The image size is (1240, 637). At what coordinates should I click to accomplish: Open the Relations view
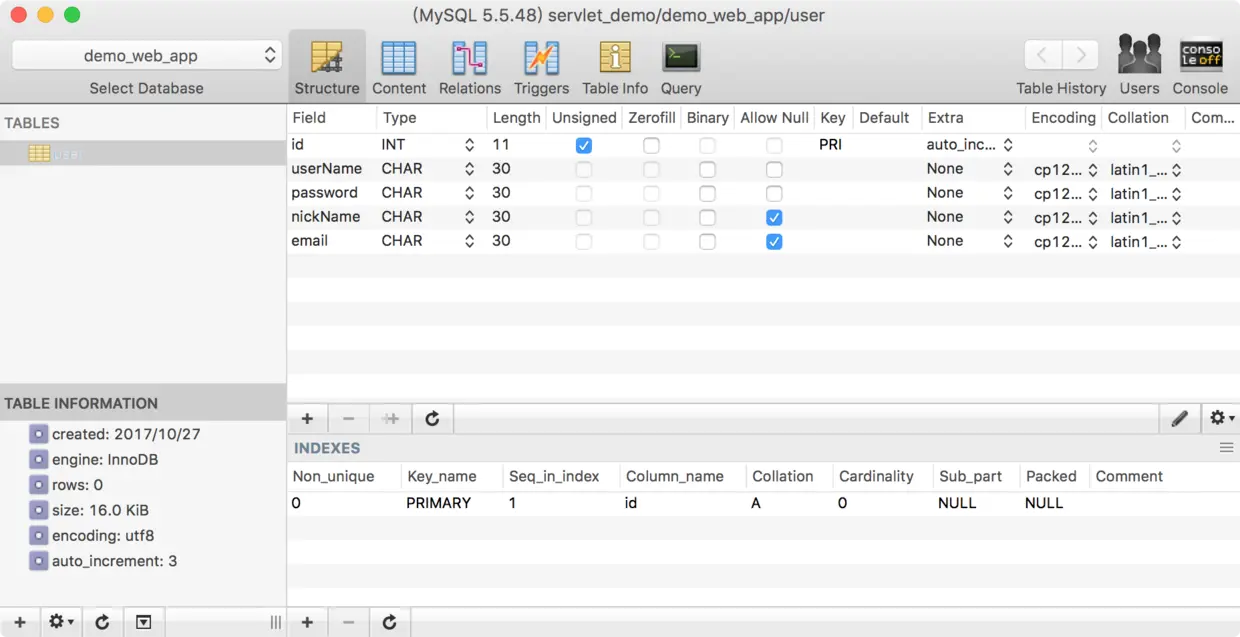470,67
